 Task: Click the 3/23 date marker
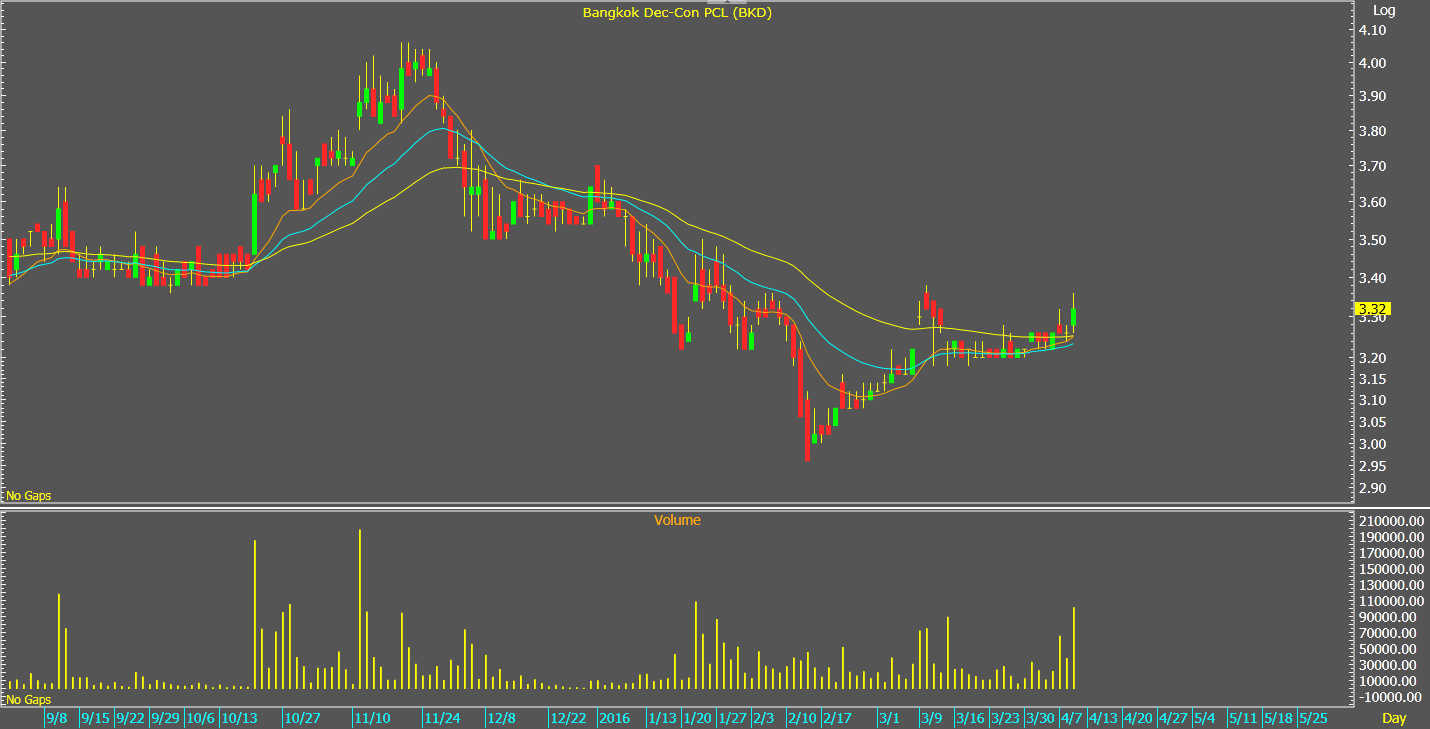[x=1005, y=718]
